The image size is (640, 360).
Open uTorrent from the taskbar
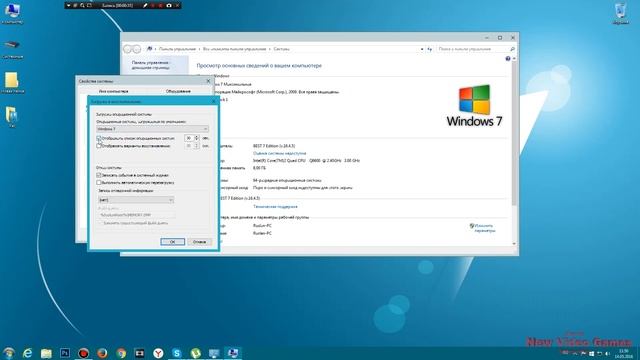tap(196, 353)
